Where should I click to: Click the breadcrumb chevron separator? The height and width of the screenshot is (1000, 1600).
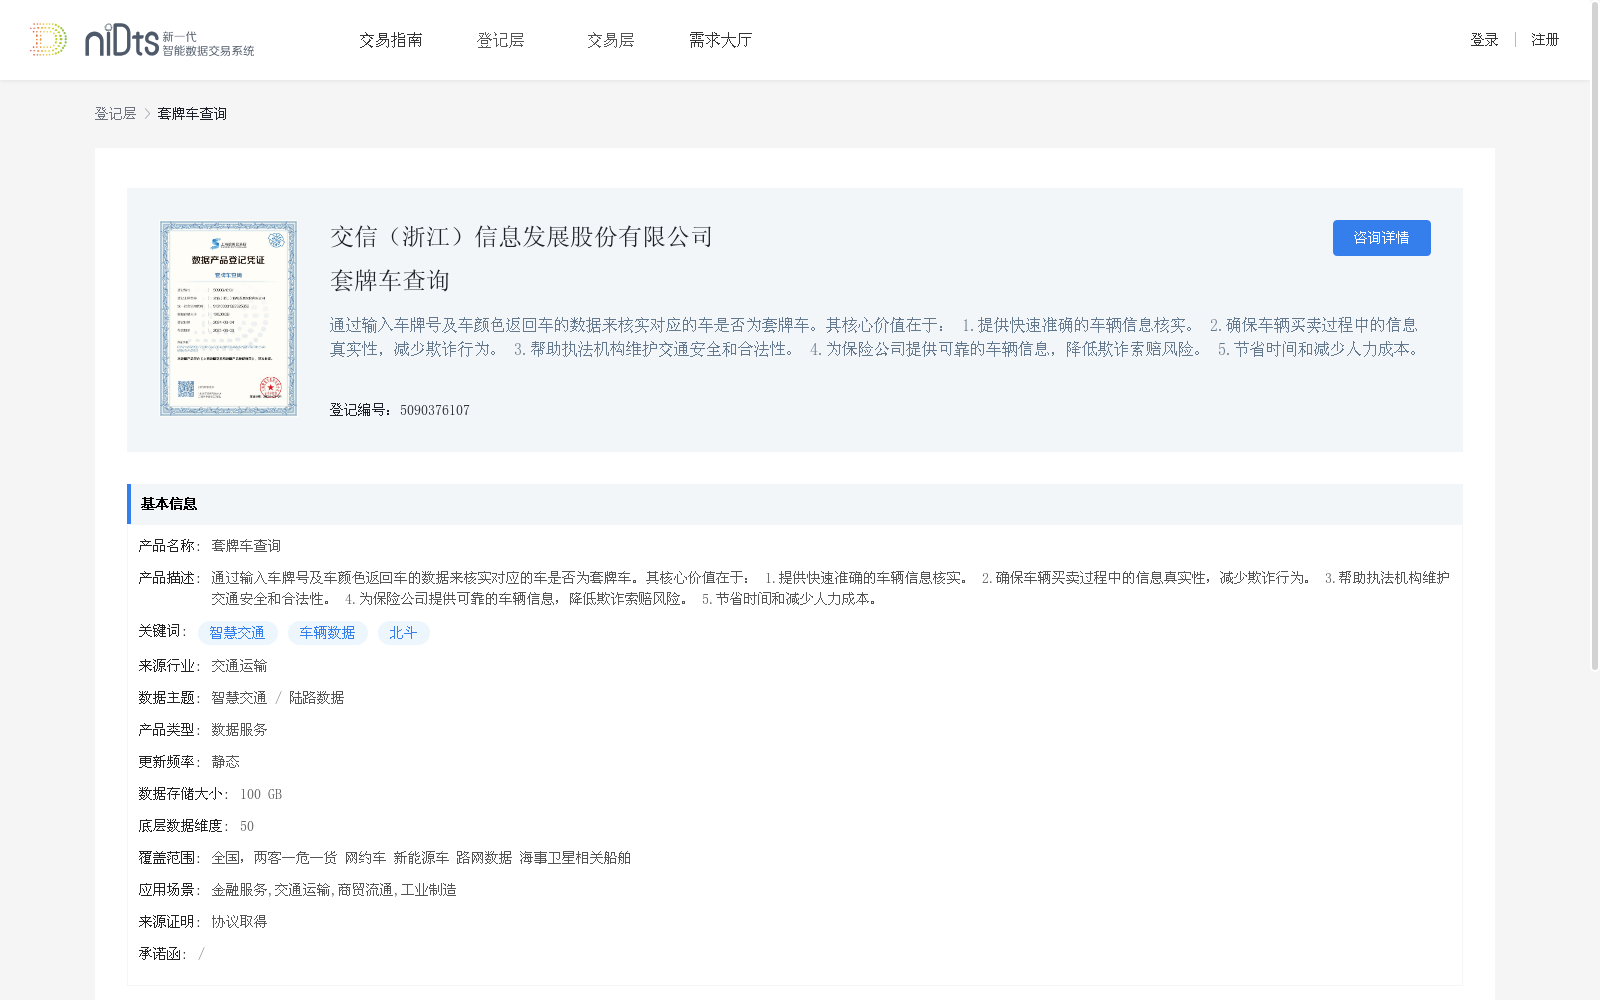tap(147, 114)
